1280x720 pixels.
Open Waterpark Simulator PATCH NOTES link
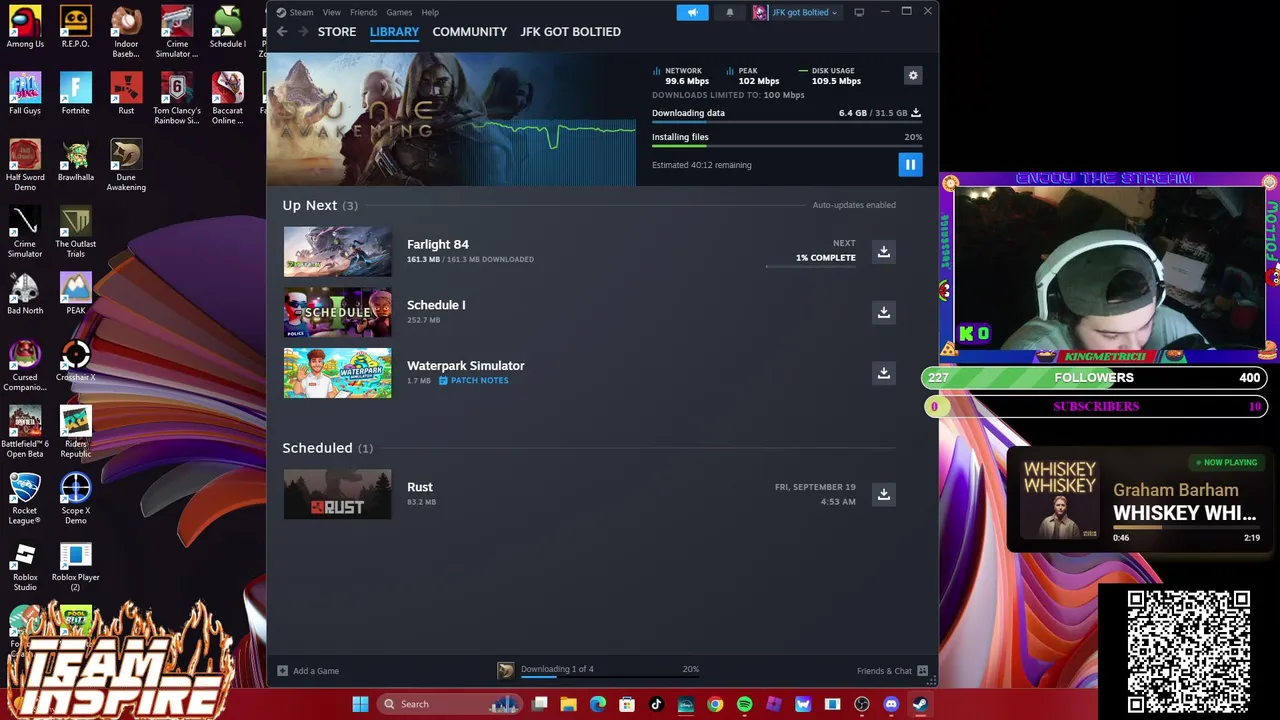pos(473,381)
